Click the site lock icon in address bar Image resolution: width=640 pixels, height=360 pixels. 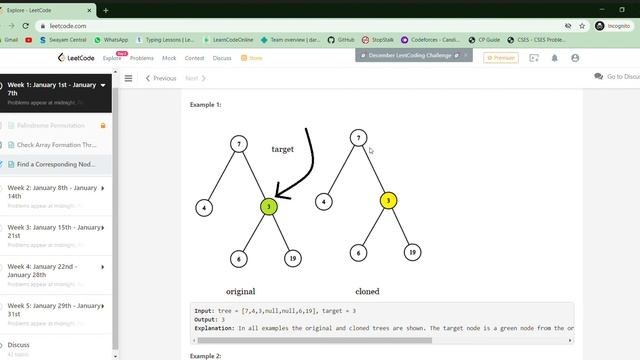pos(42,26)
